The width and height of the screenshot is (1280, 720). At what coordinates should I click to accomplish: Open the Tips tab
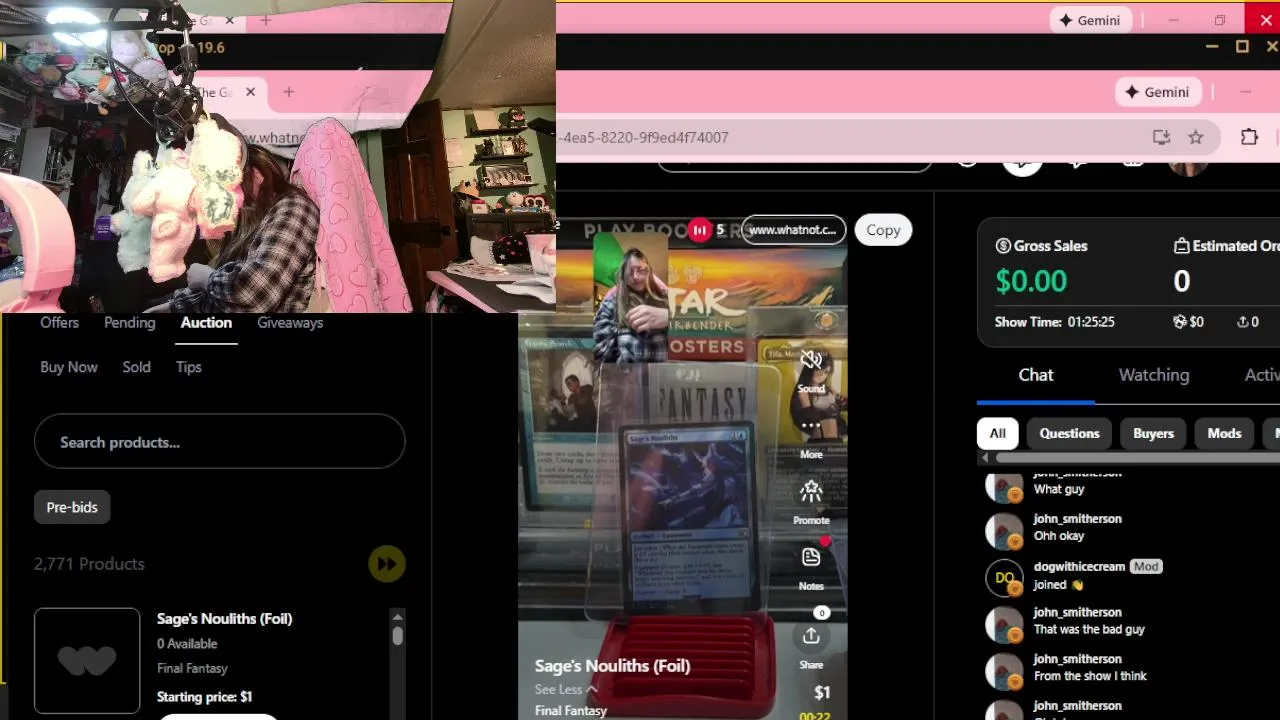[189, 367]
